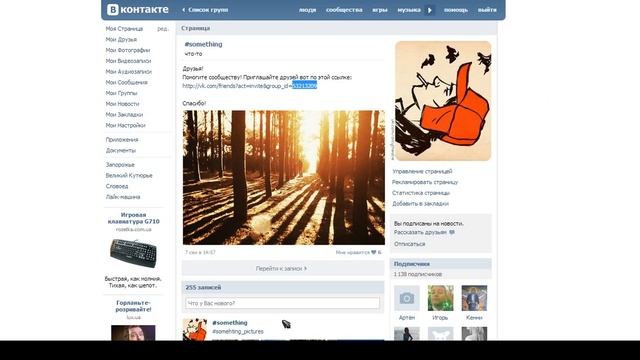Click the community avatar image
This screenshot has height=360, width=640.
pyautogui.click(x=443, y=101)
